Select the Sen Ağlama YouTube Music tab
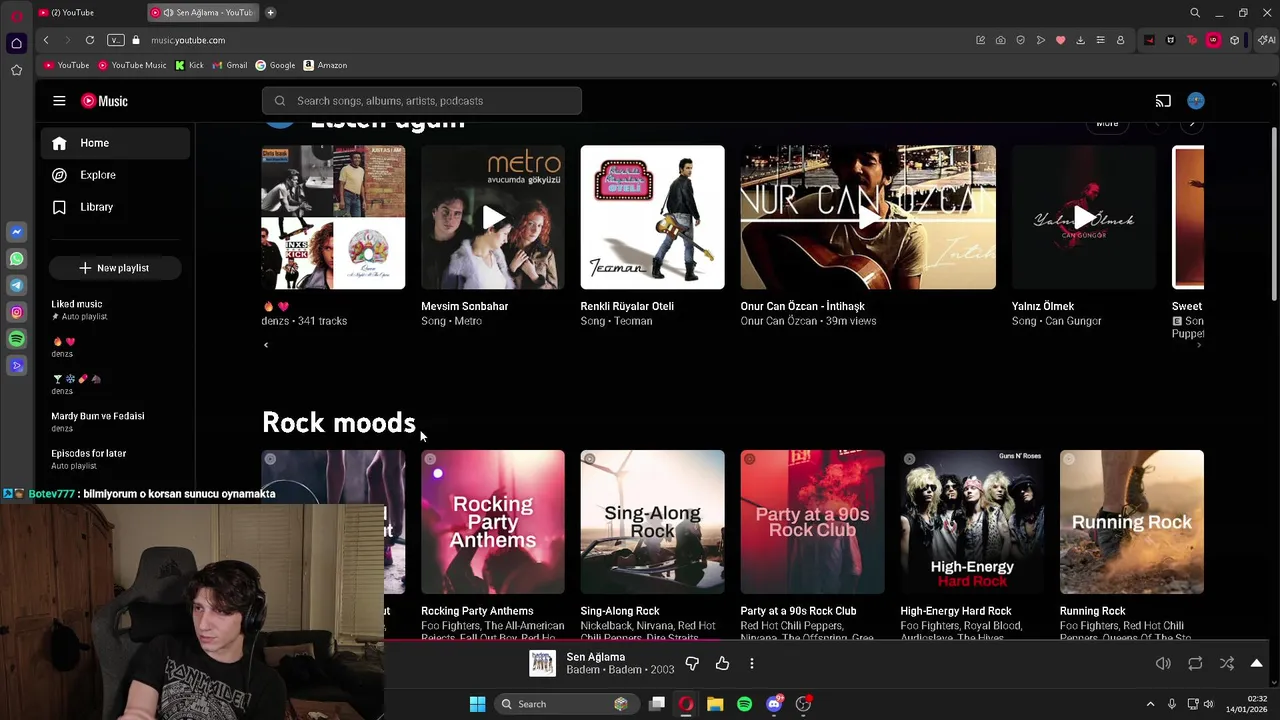The width and height of the screenshot is (1280, 720). pos(203,13)
